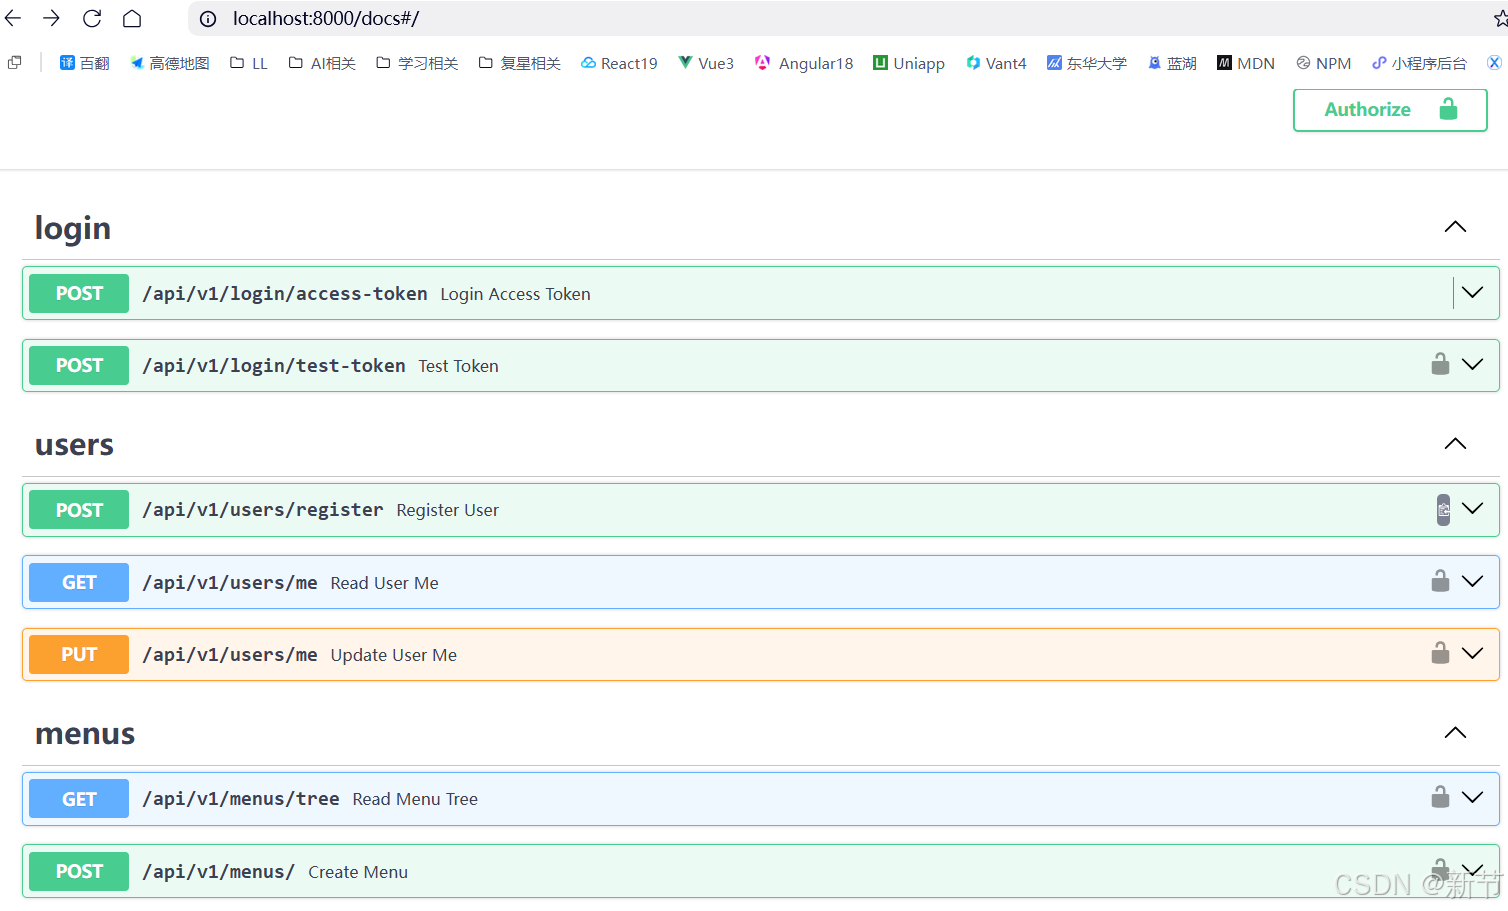1508x911 pixels.
Task: Open the 复星相关 bookmark folder
Action: tap(519, 63)
